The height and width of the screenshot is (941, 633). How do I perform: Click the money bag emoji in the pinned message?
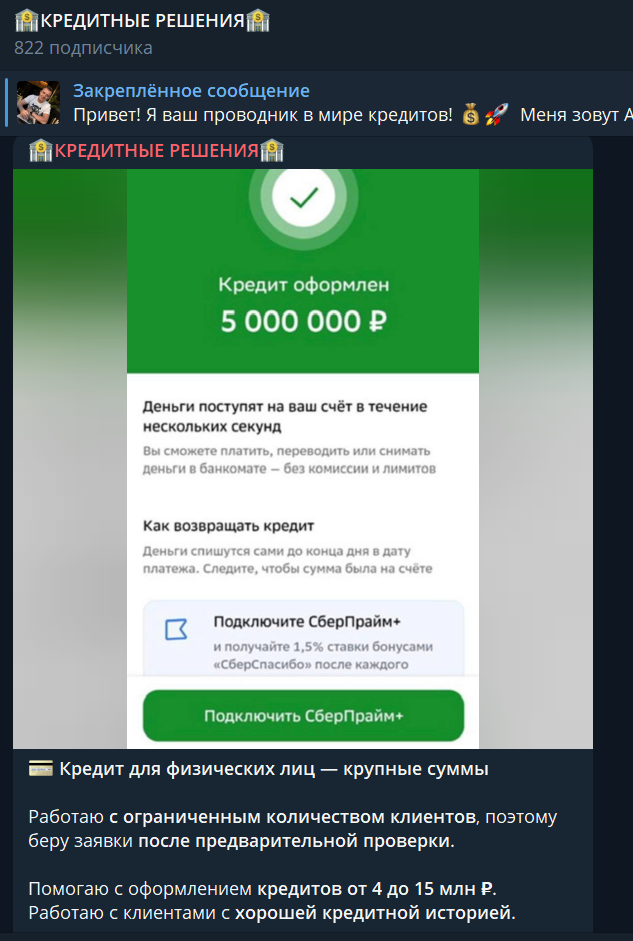pyautogui.click(x=471, y=114)
